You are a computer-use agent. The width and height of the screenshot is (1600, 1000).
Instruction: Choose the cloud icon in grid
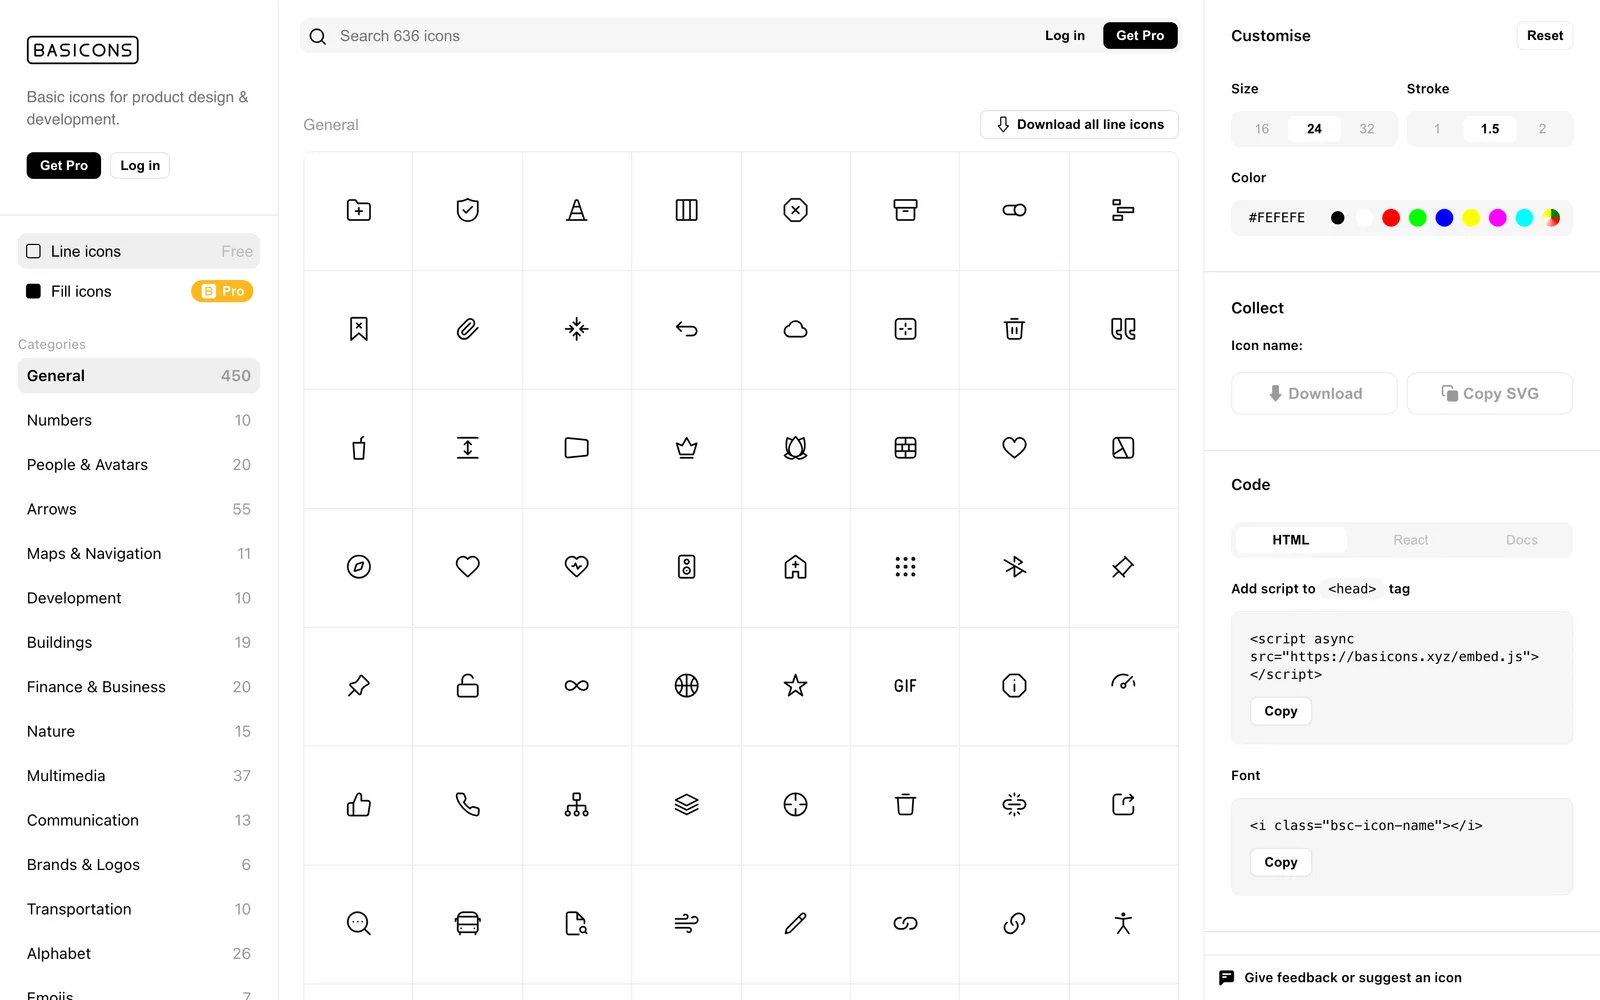[x=795, y=329]
